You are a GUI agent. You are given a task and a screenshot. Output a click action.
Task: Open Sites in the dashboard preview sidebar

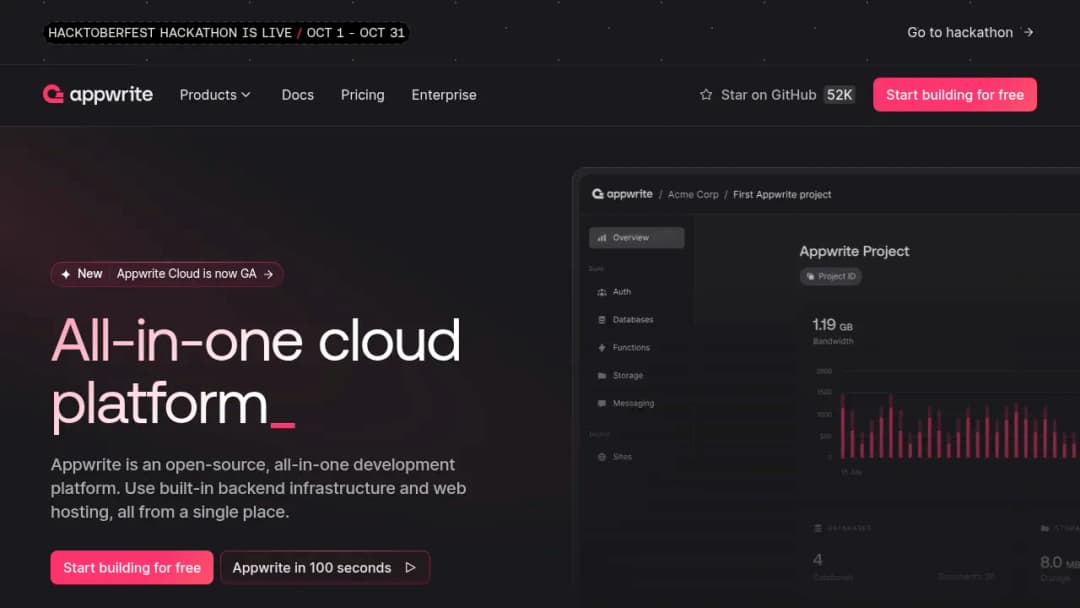pyautogui.click(x=622, y=457)
